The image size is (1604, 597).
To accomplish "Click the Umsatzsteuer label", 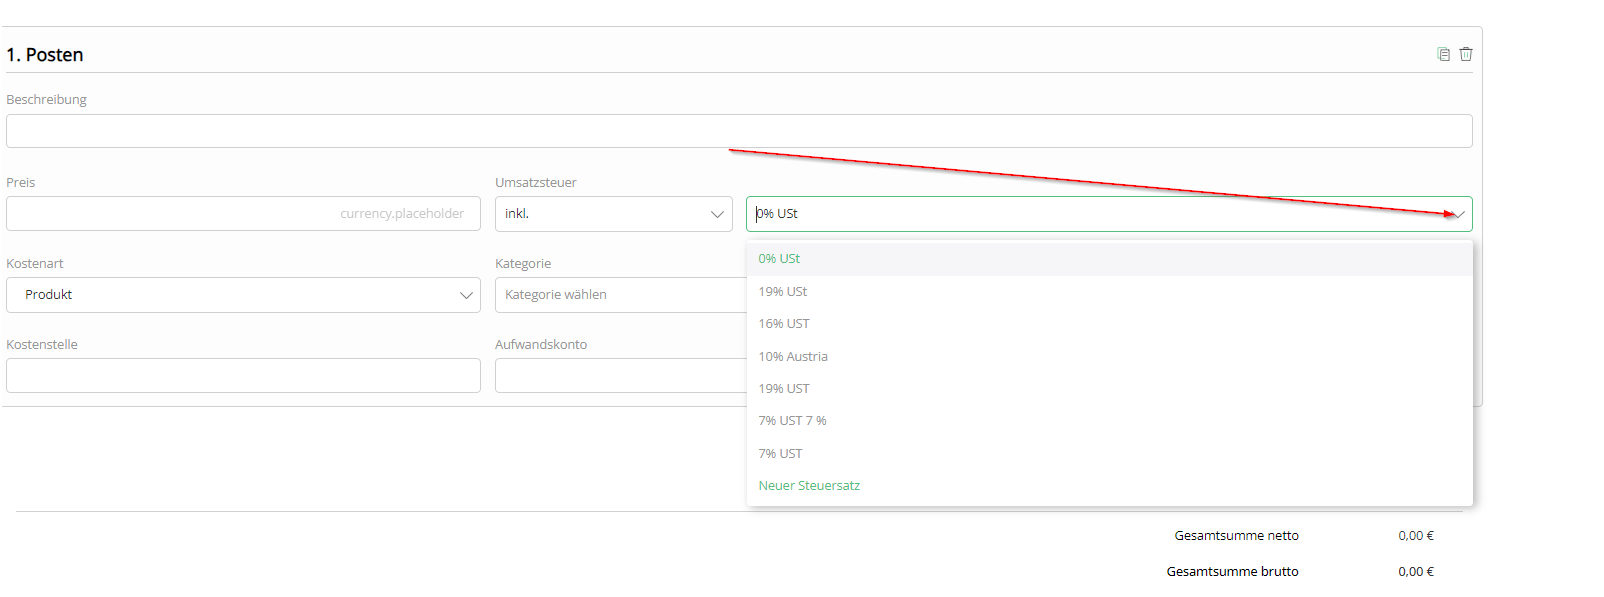I will (x=536, y=183).
